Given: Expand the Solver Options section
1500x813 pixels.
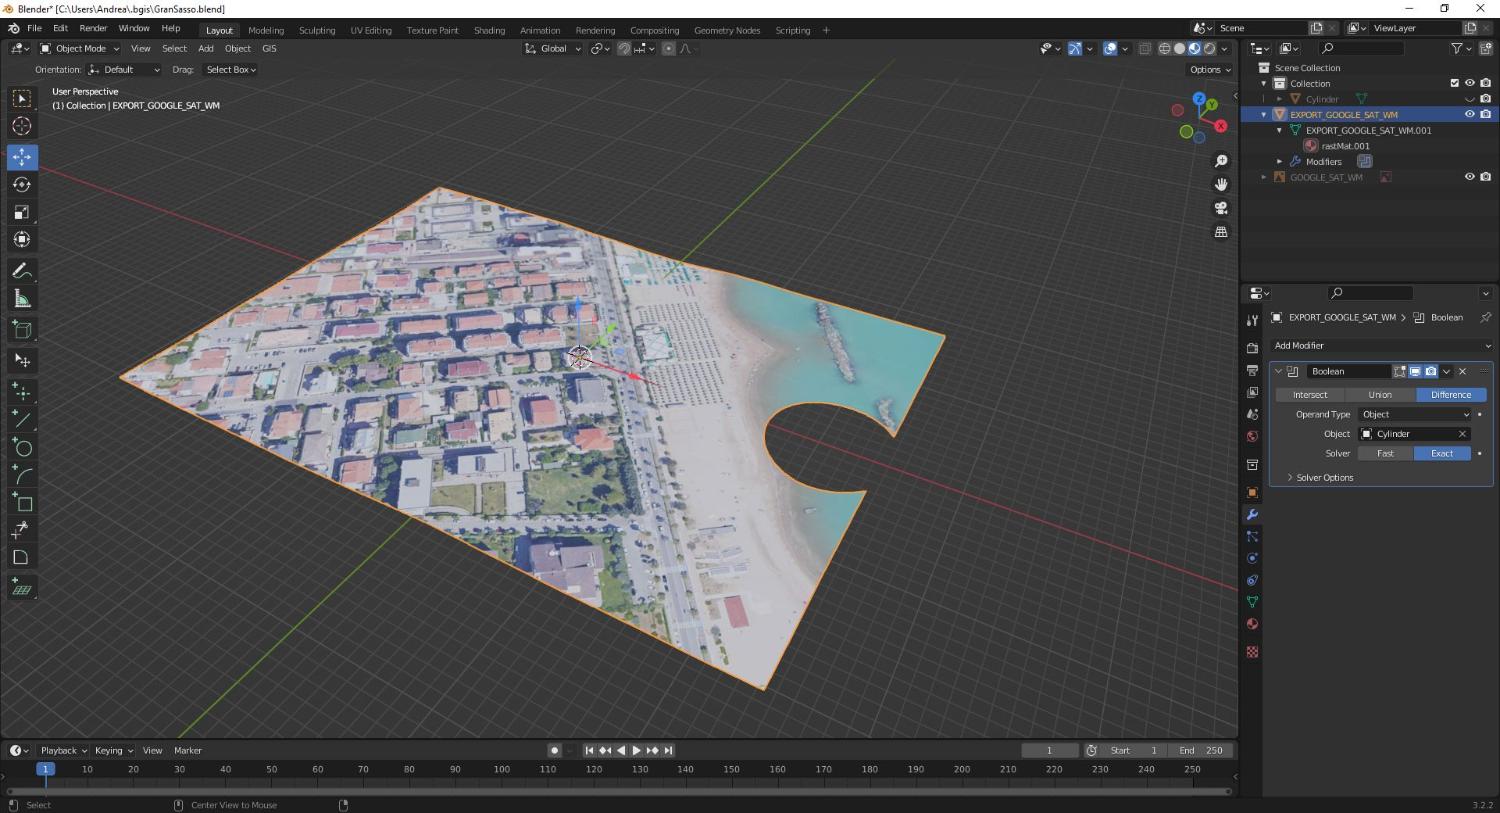Looking at the screenshot, I should [x=1324, y=478].
